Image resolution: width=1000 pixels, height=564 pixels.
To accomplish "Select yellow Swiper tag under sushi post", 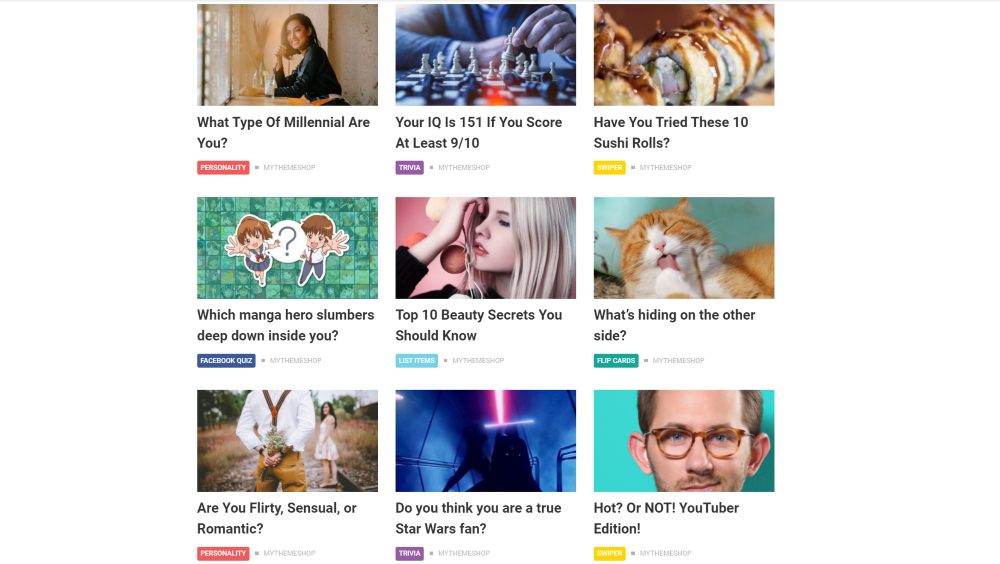I will click(x=610, y=168).
